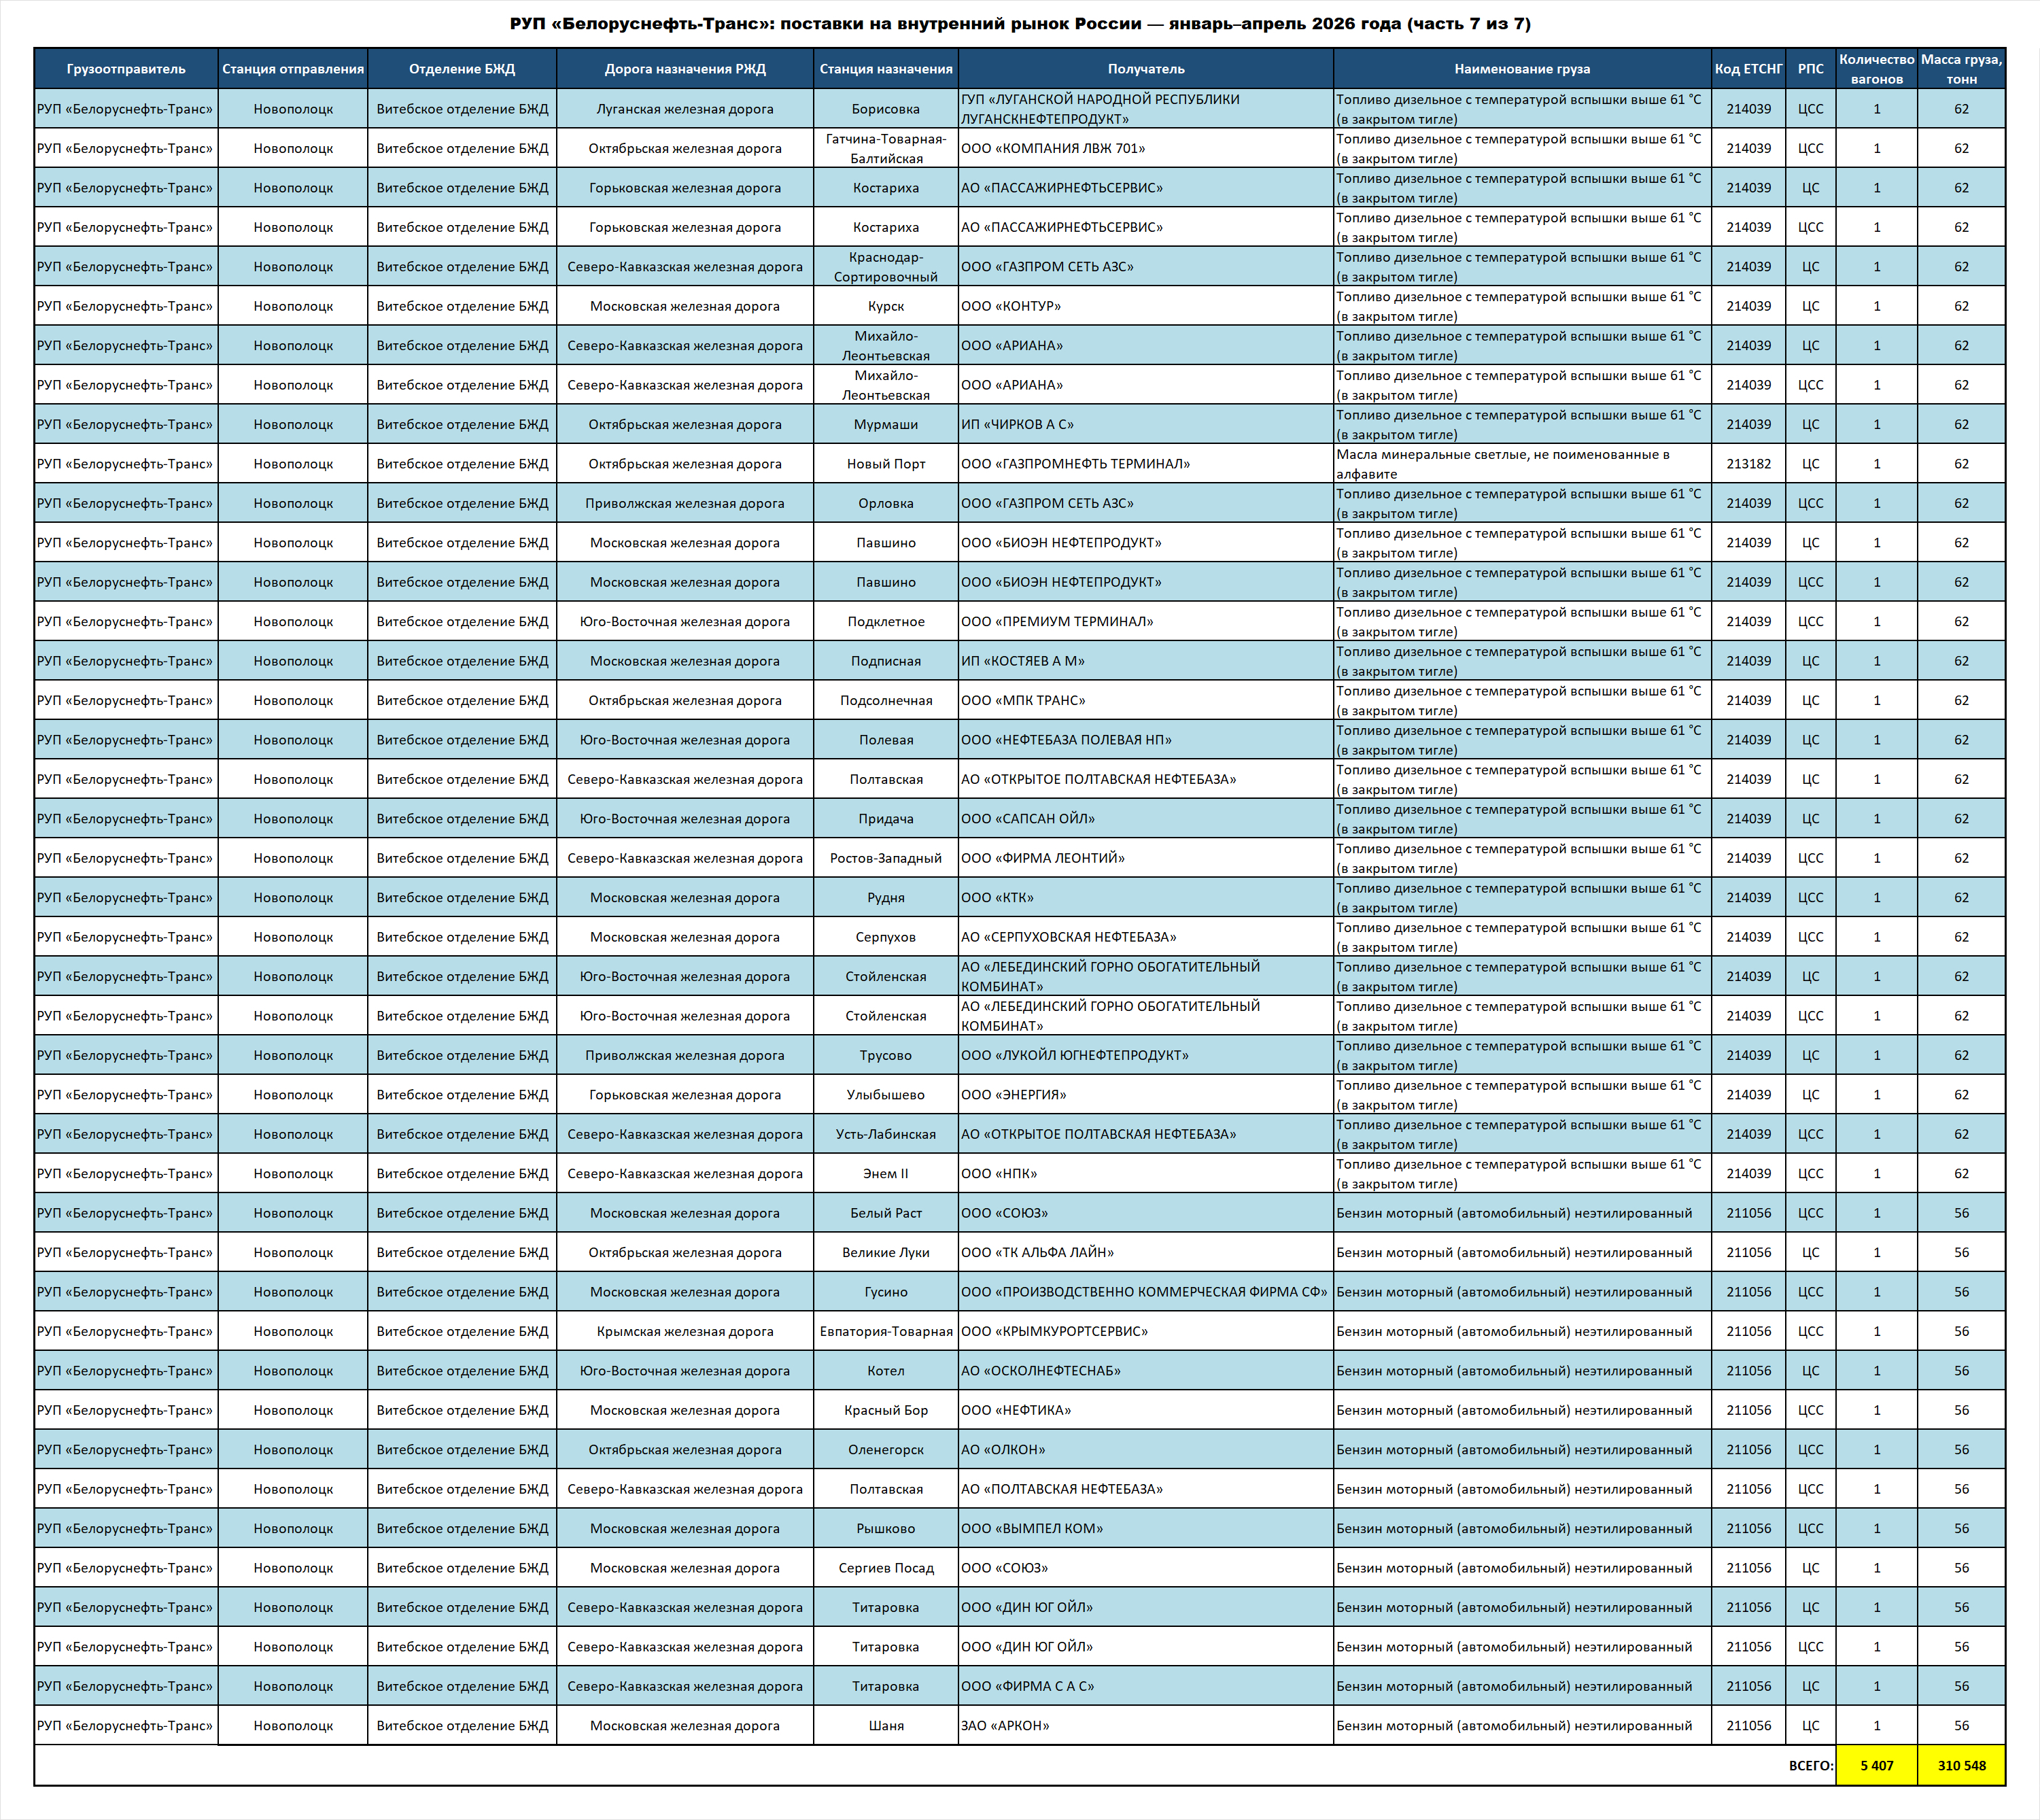Click cargo «Масла минеральные светлые, не поименованные в алфавите»
The width and height of the screenshot is (2040, 1820).
point(1522,464)
